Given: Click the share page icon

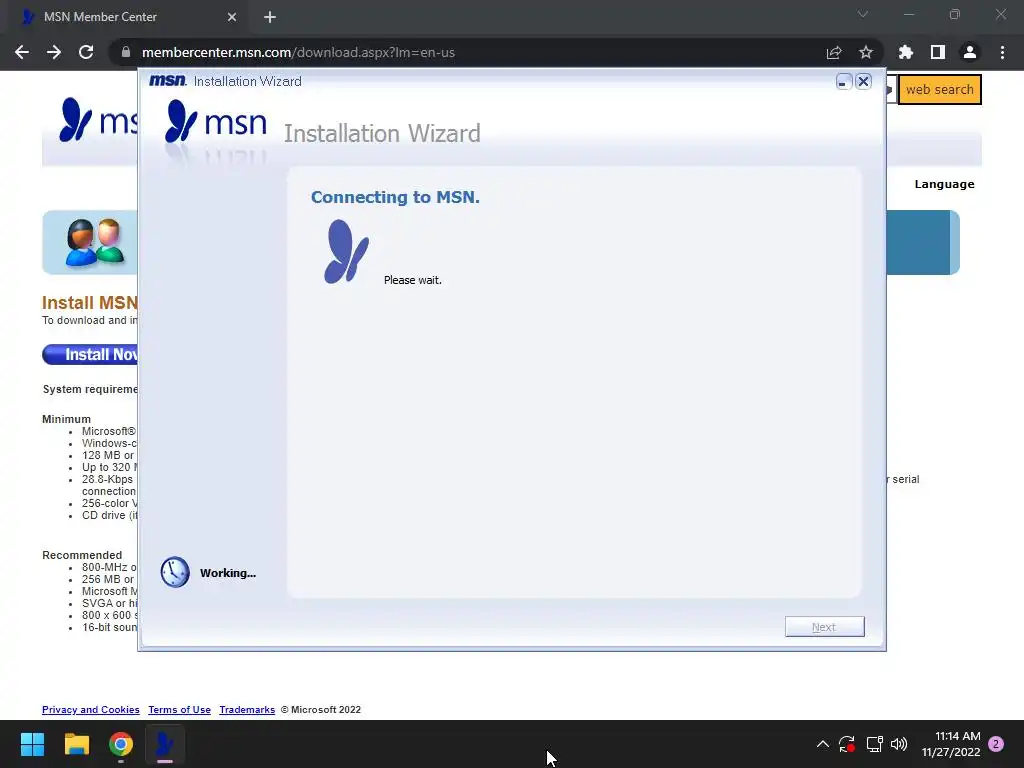Looking at the screenshot, I should pos(834,52).
